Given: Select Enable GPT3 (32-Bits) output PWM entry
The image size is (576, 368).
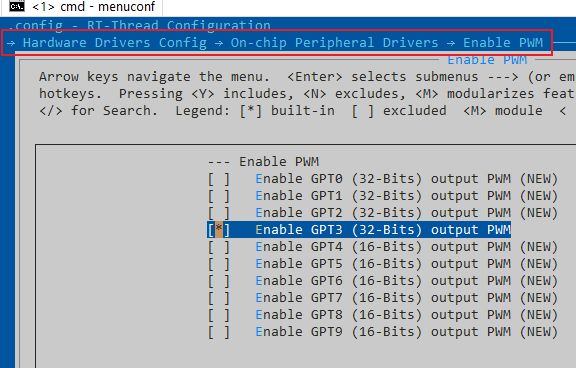Looking at the screenshot, I should point(359,230).
